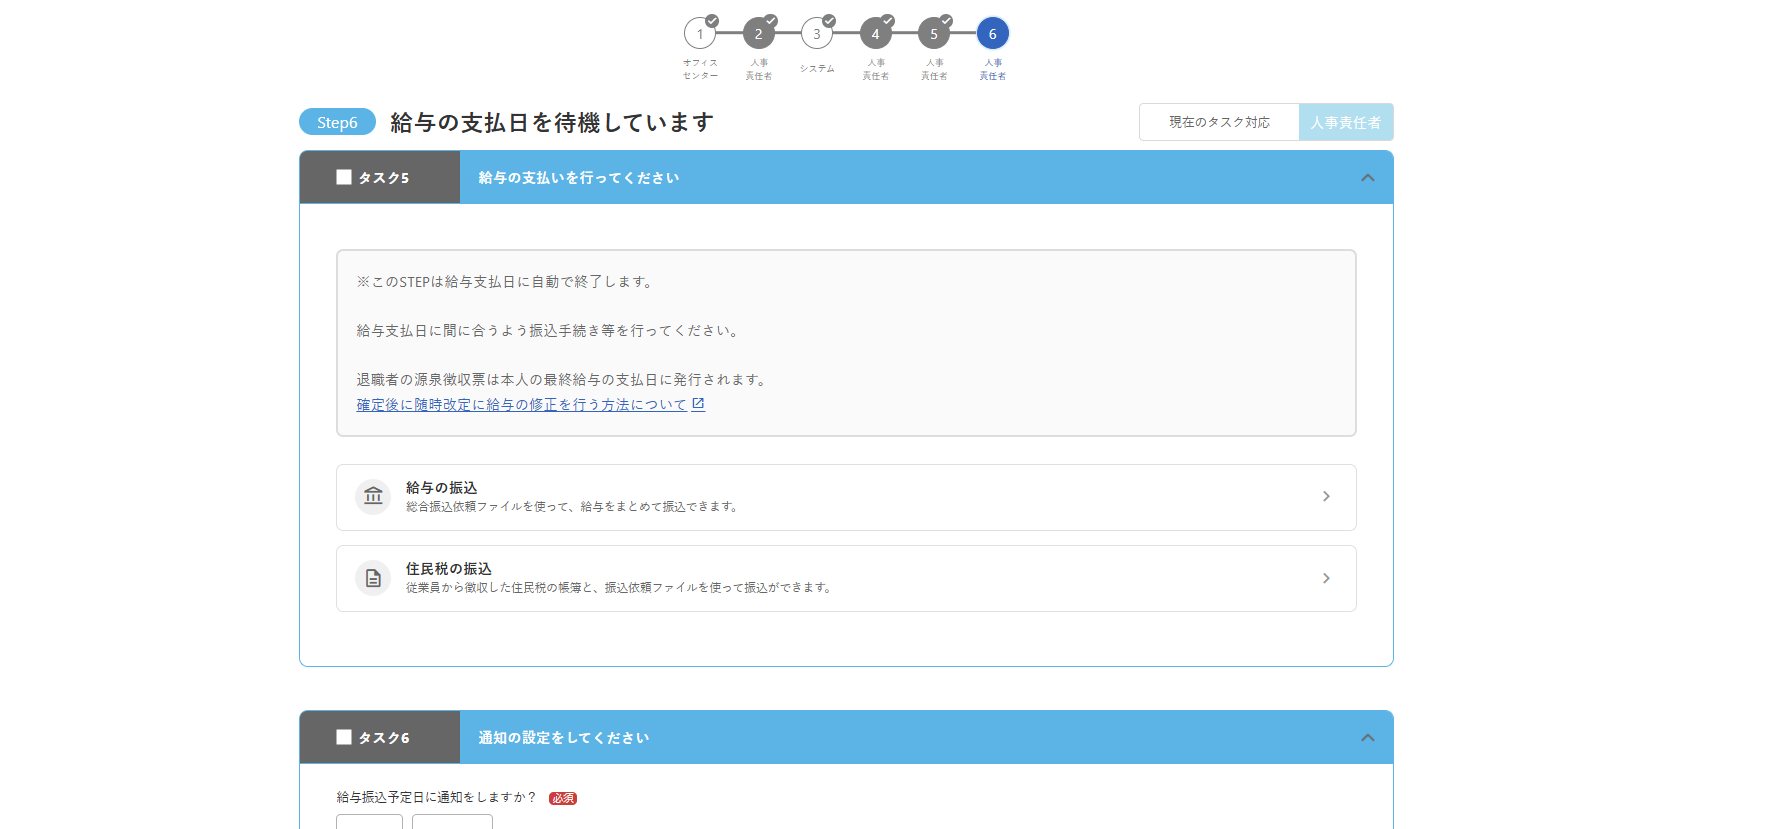
Task: Click the chevron arrow on 給与の振込 row
Action: (x=1326, y=496)
